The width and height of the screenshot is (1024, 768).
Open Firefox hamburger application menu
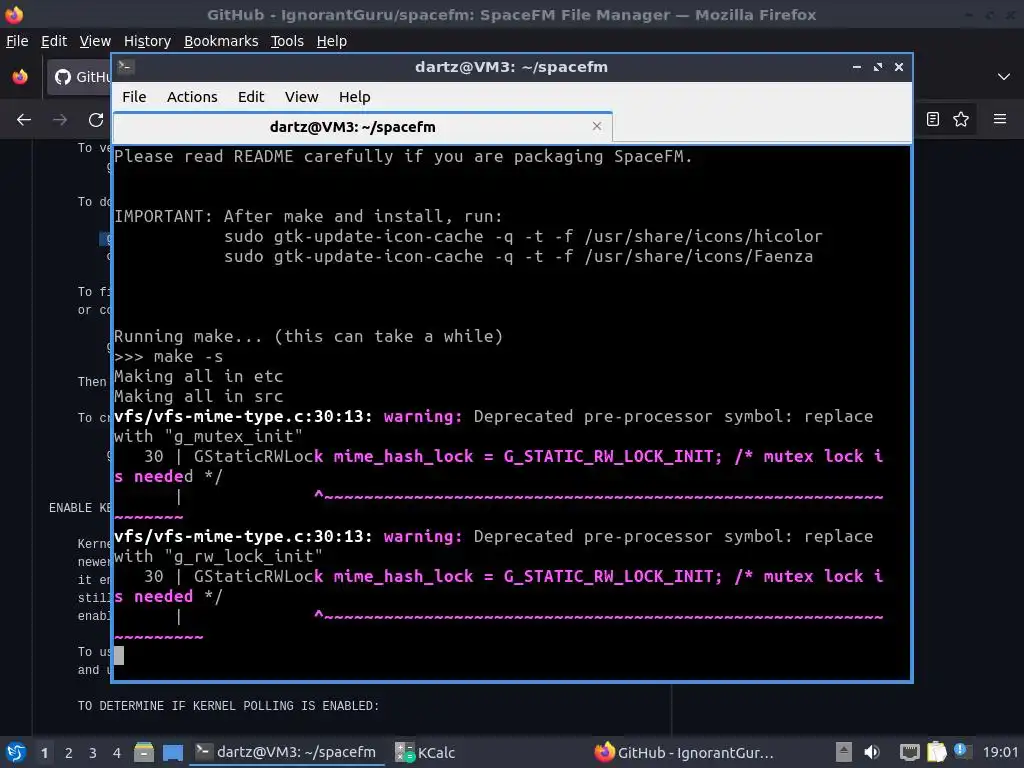(x=1000, y=119)
